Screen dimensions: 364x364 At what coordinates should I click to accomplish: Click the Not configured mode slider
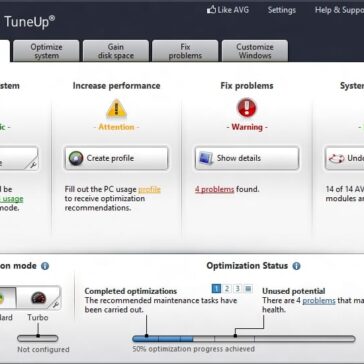38,339
